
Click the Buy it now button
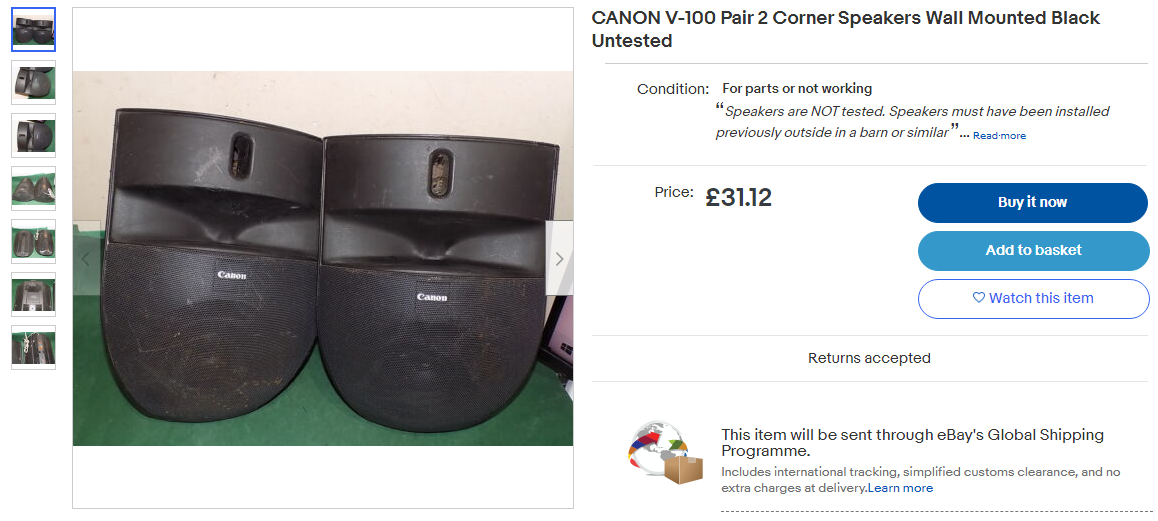click(x=1032, y=202)
